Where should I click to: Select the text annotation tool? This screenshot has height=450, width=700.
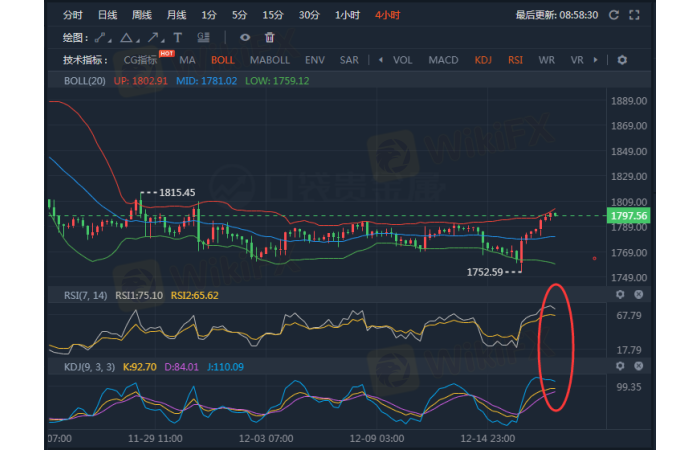[178, 38]
